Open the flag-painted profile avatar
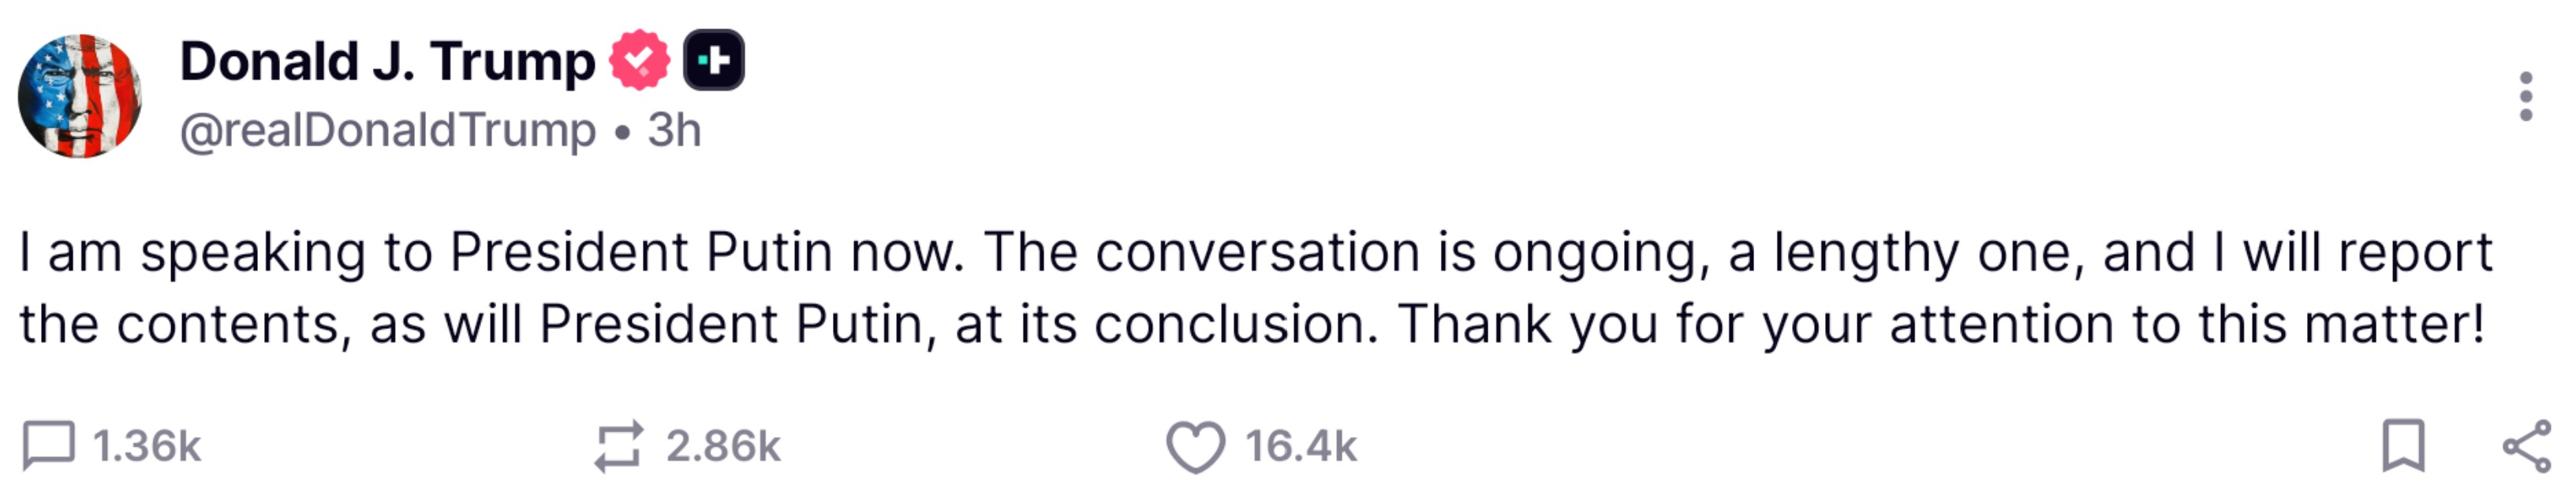This screenshot has height=497, width=2576. click(x=80, y=96)
